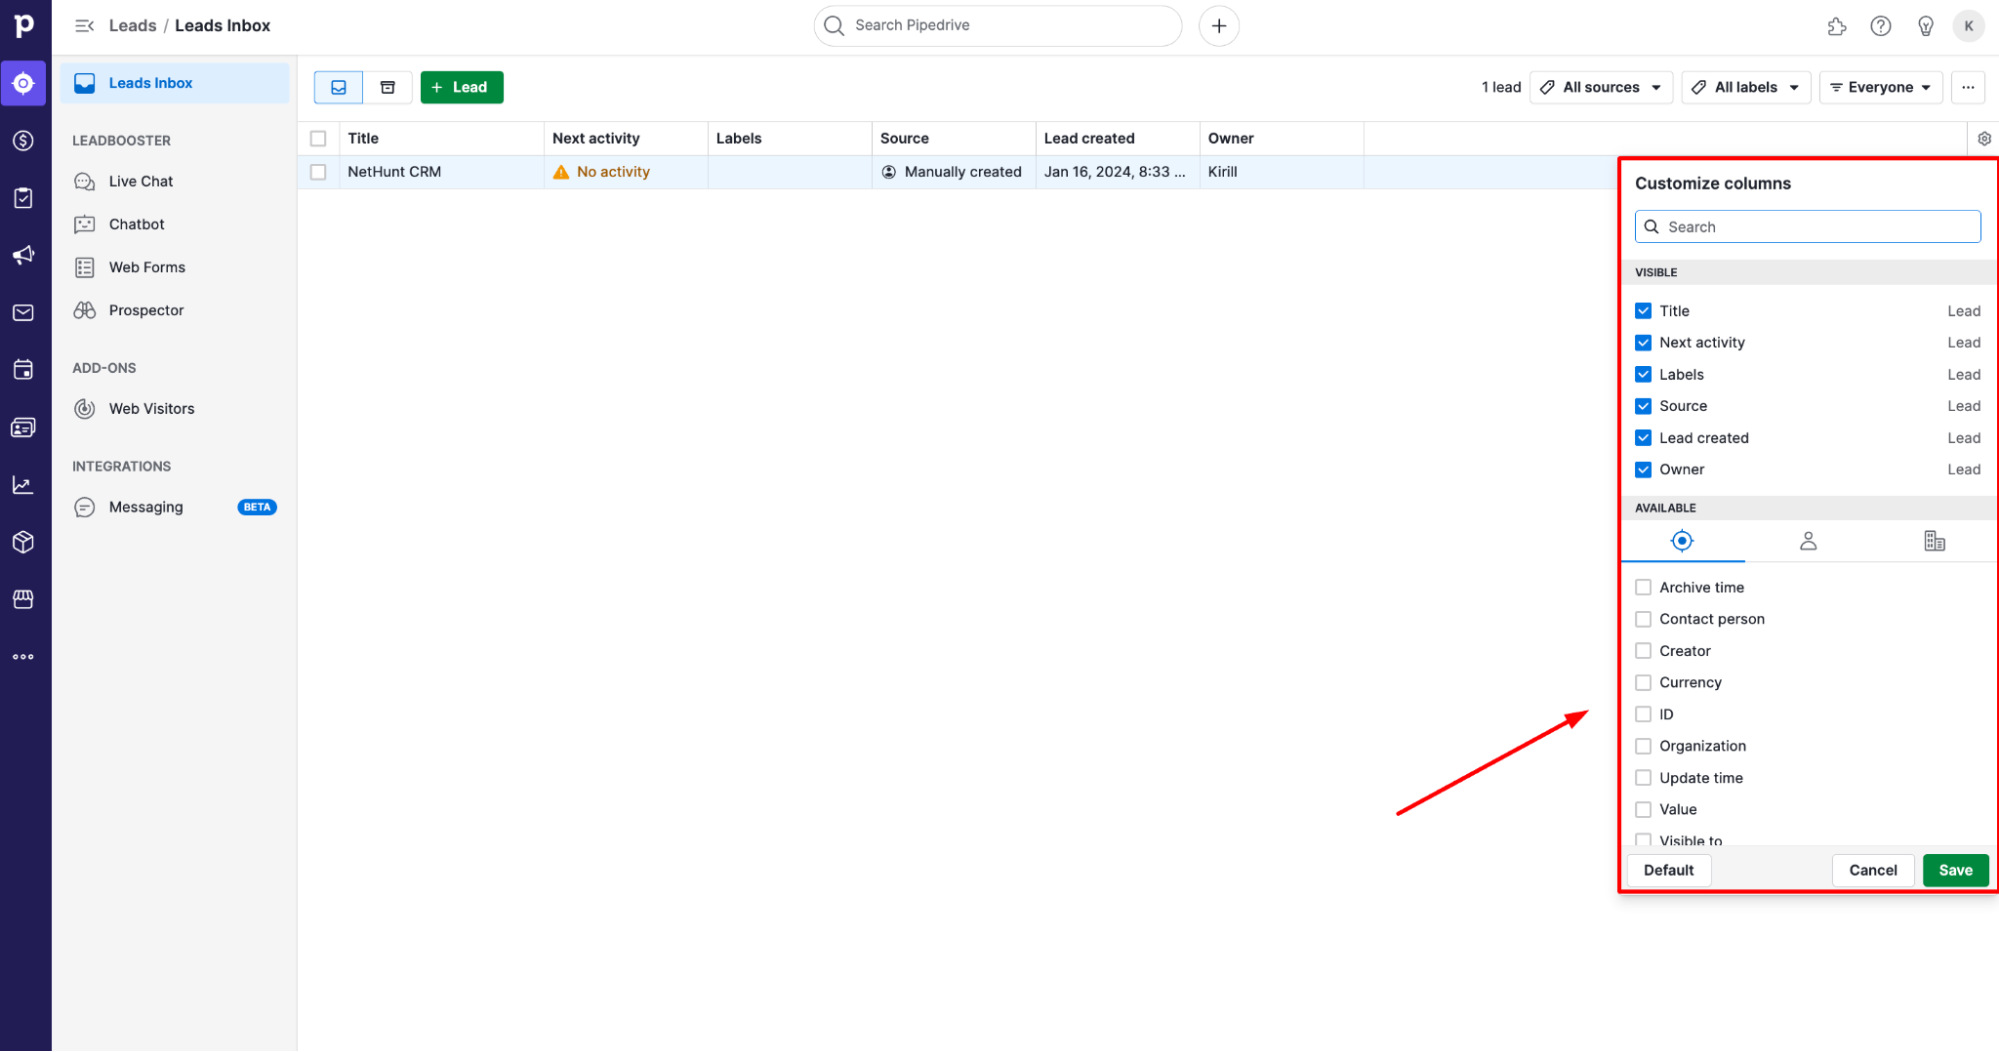This screenshot has height=1052, width=1999.
Task: Expand the Everyone owner dropdown
Action: (1880, 87)
